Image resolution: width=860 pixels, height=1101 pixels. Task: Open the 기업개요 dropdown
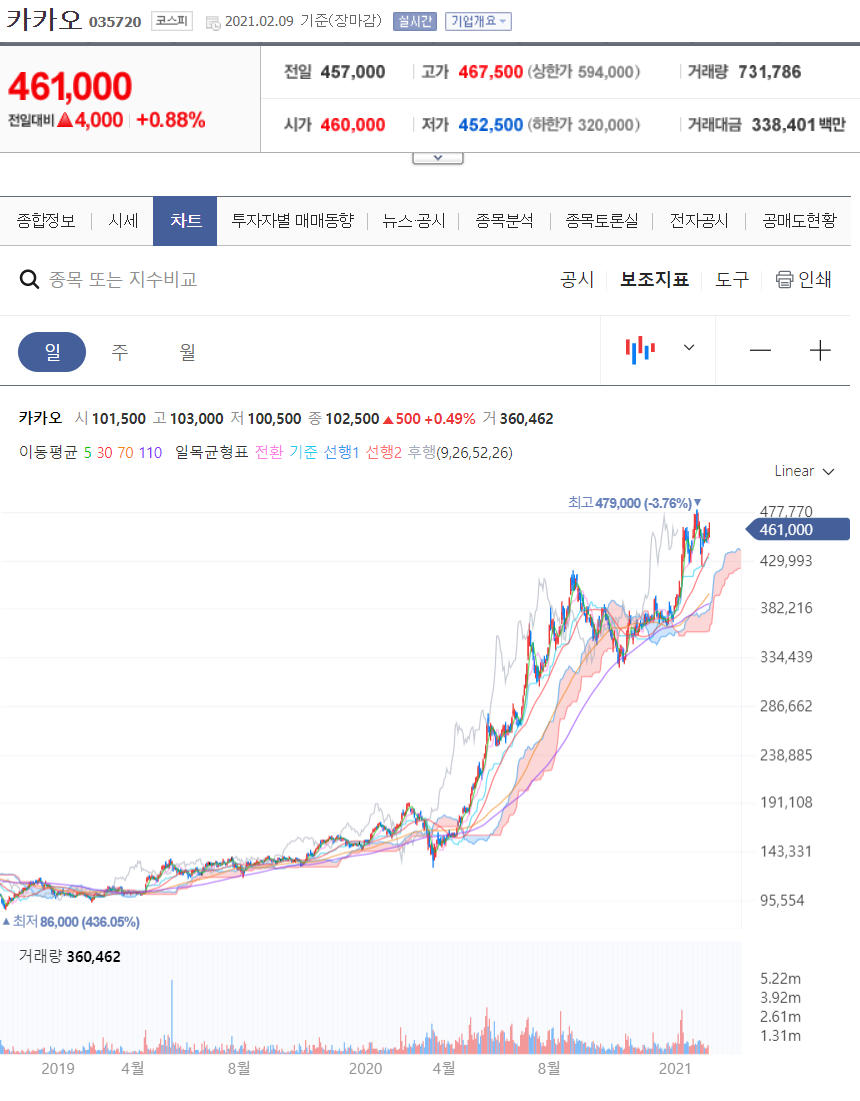pos(478,22)
